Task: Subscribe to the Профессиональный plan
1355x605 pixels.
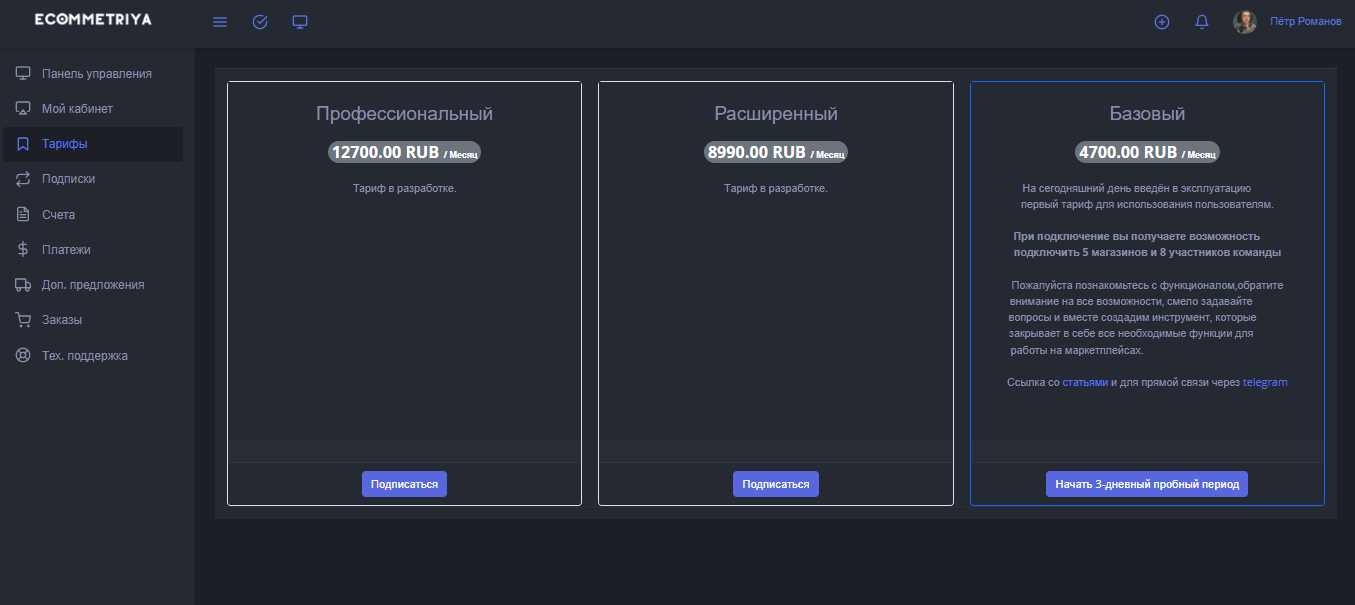Action: coord(404,484)
